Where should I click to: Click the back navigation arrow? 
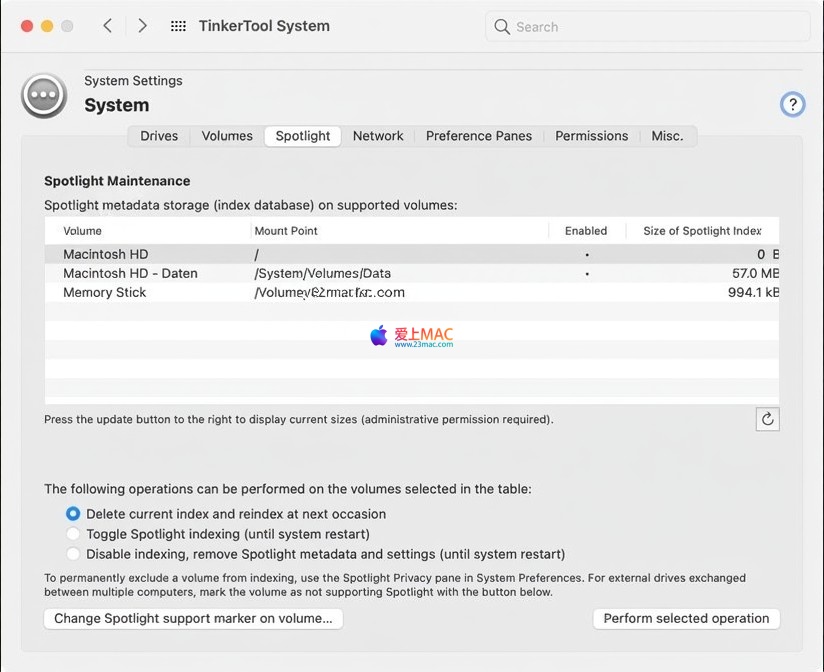[108, 26]
